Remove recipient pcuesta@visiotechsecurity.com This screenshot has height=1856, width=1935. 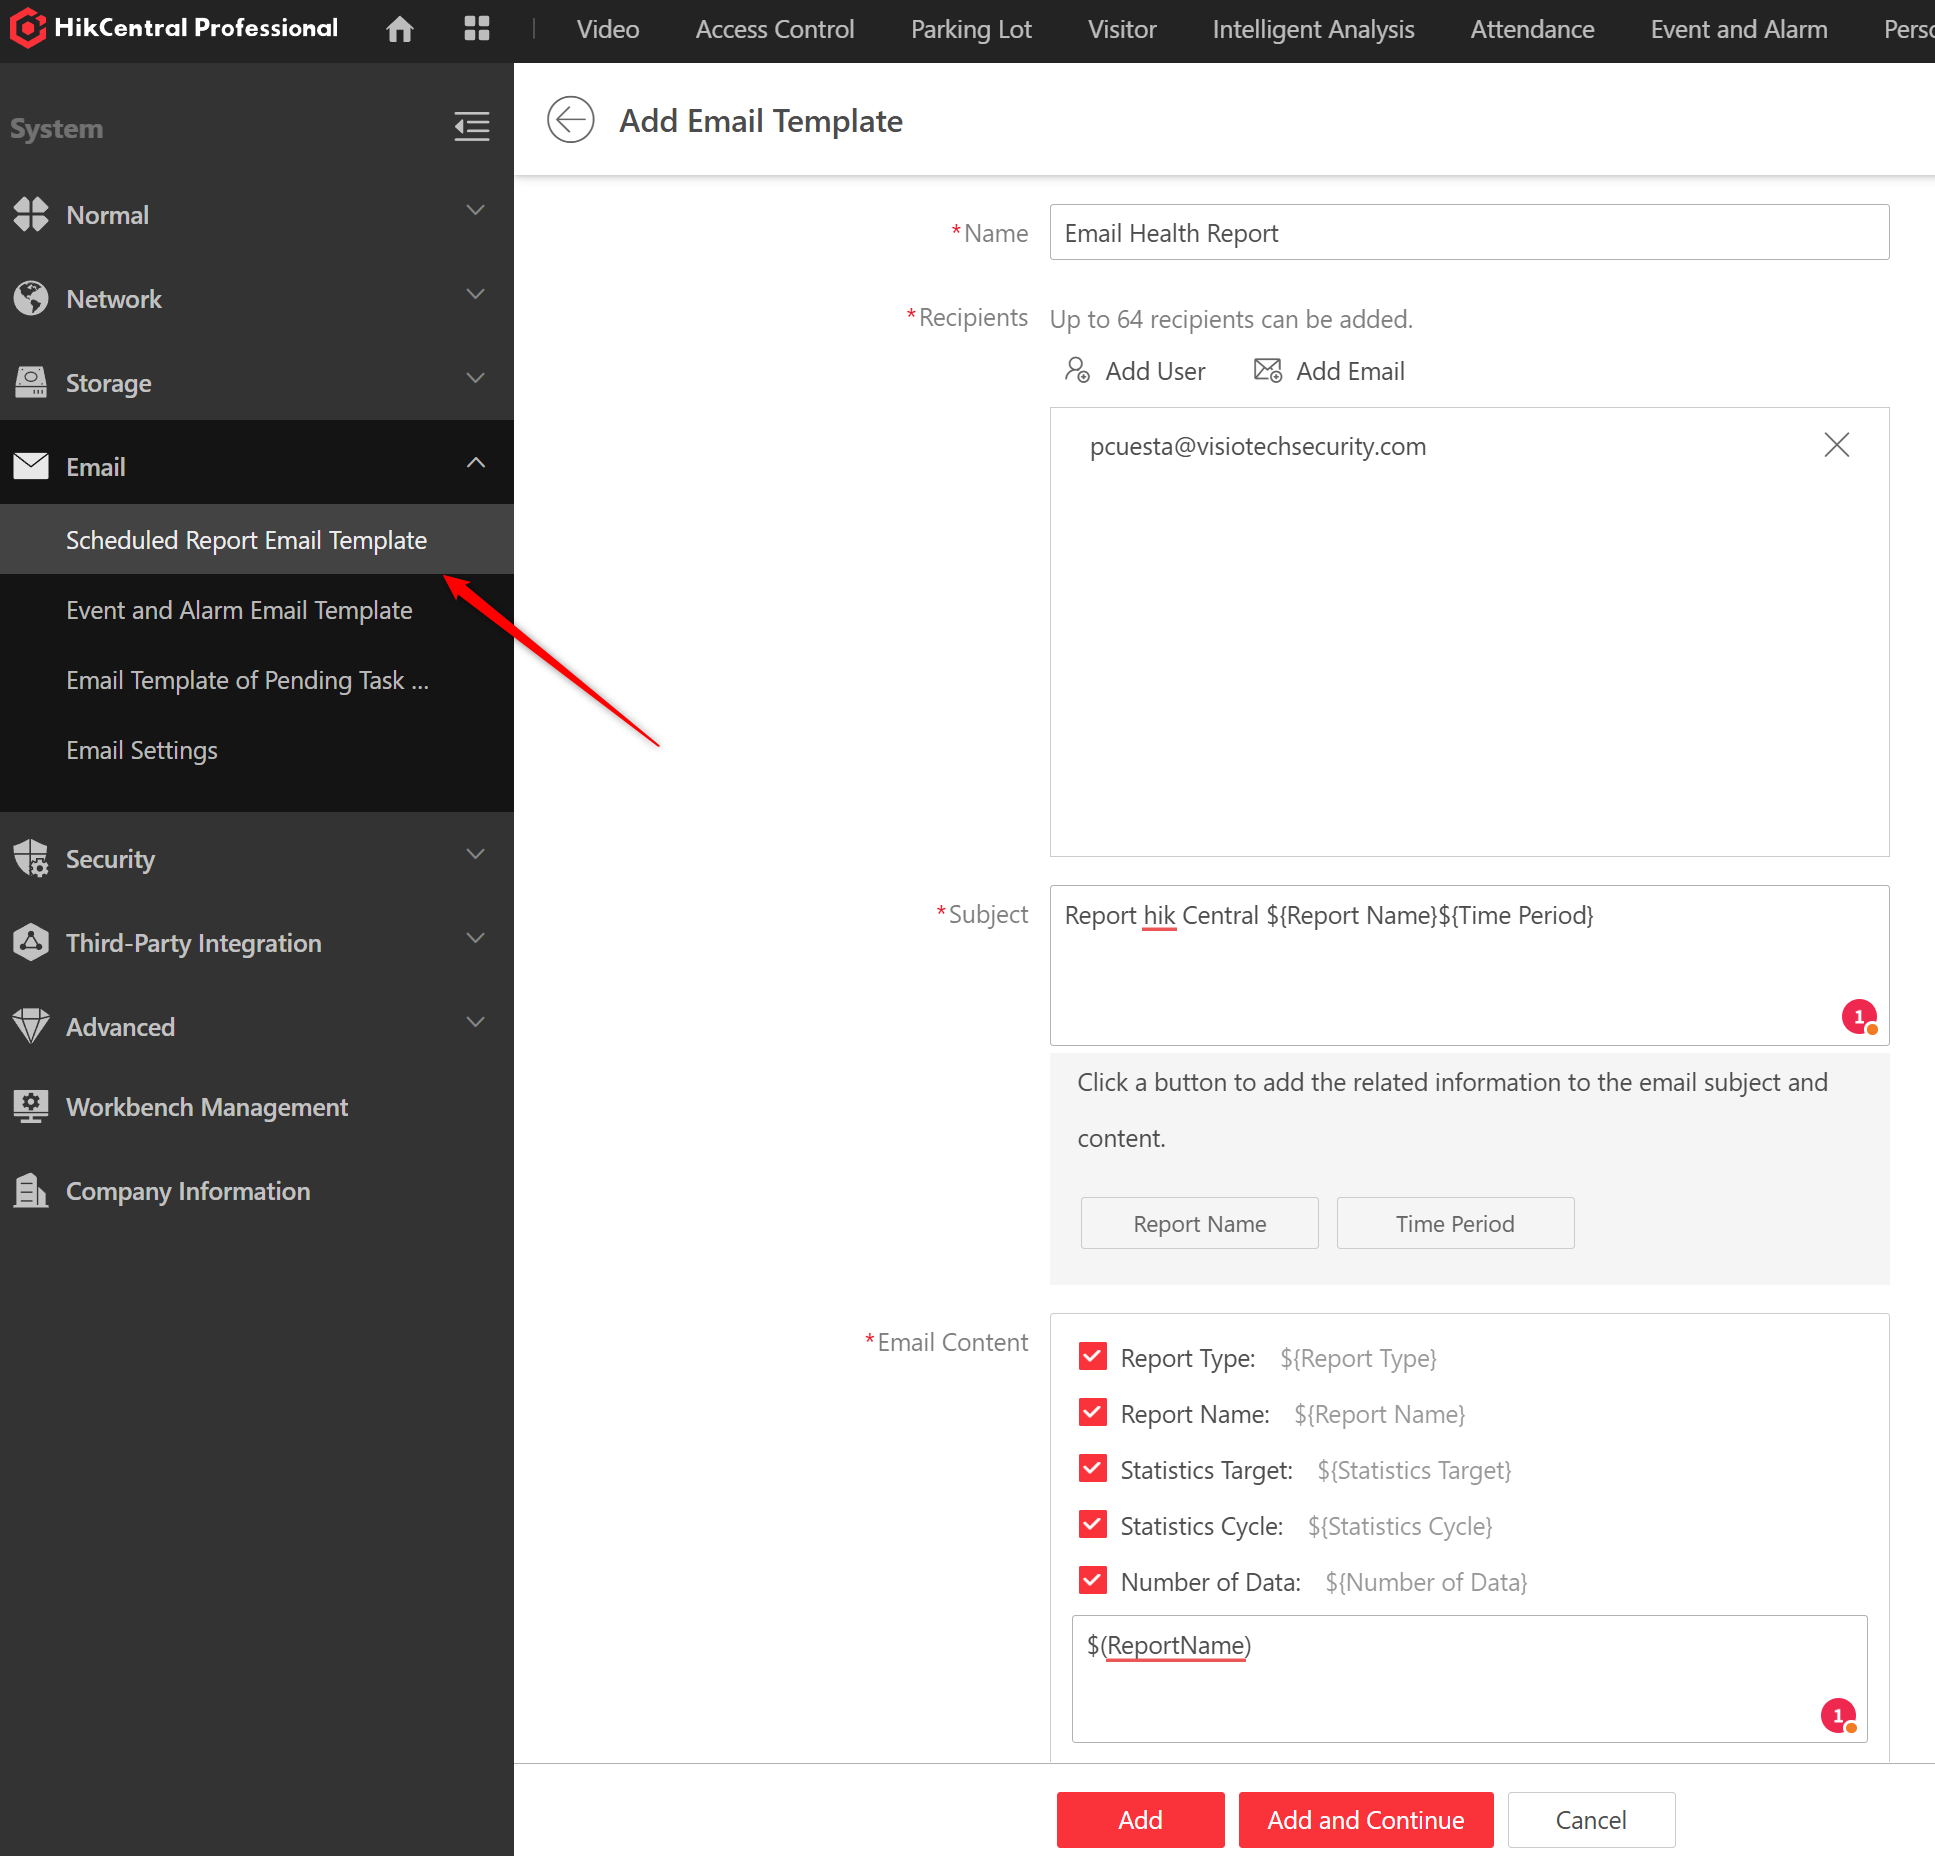coord(1837,445)
